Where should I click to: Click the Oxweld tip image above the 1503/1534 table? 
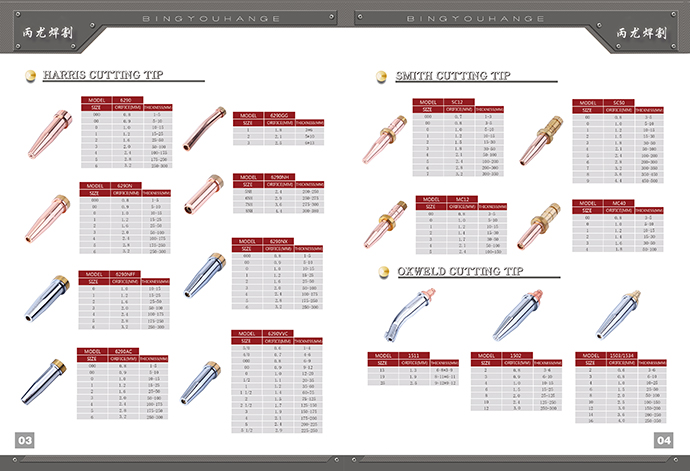[617, 314]
